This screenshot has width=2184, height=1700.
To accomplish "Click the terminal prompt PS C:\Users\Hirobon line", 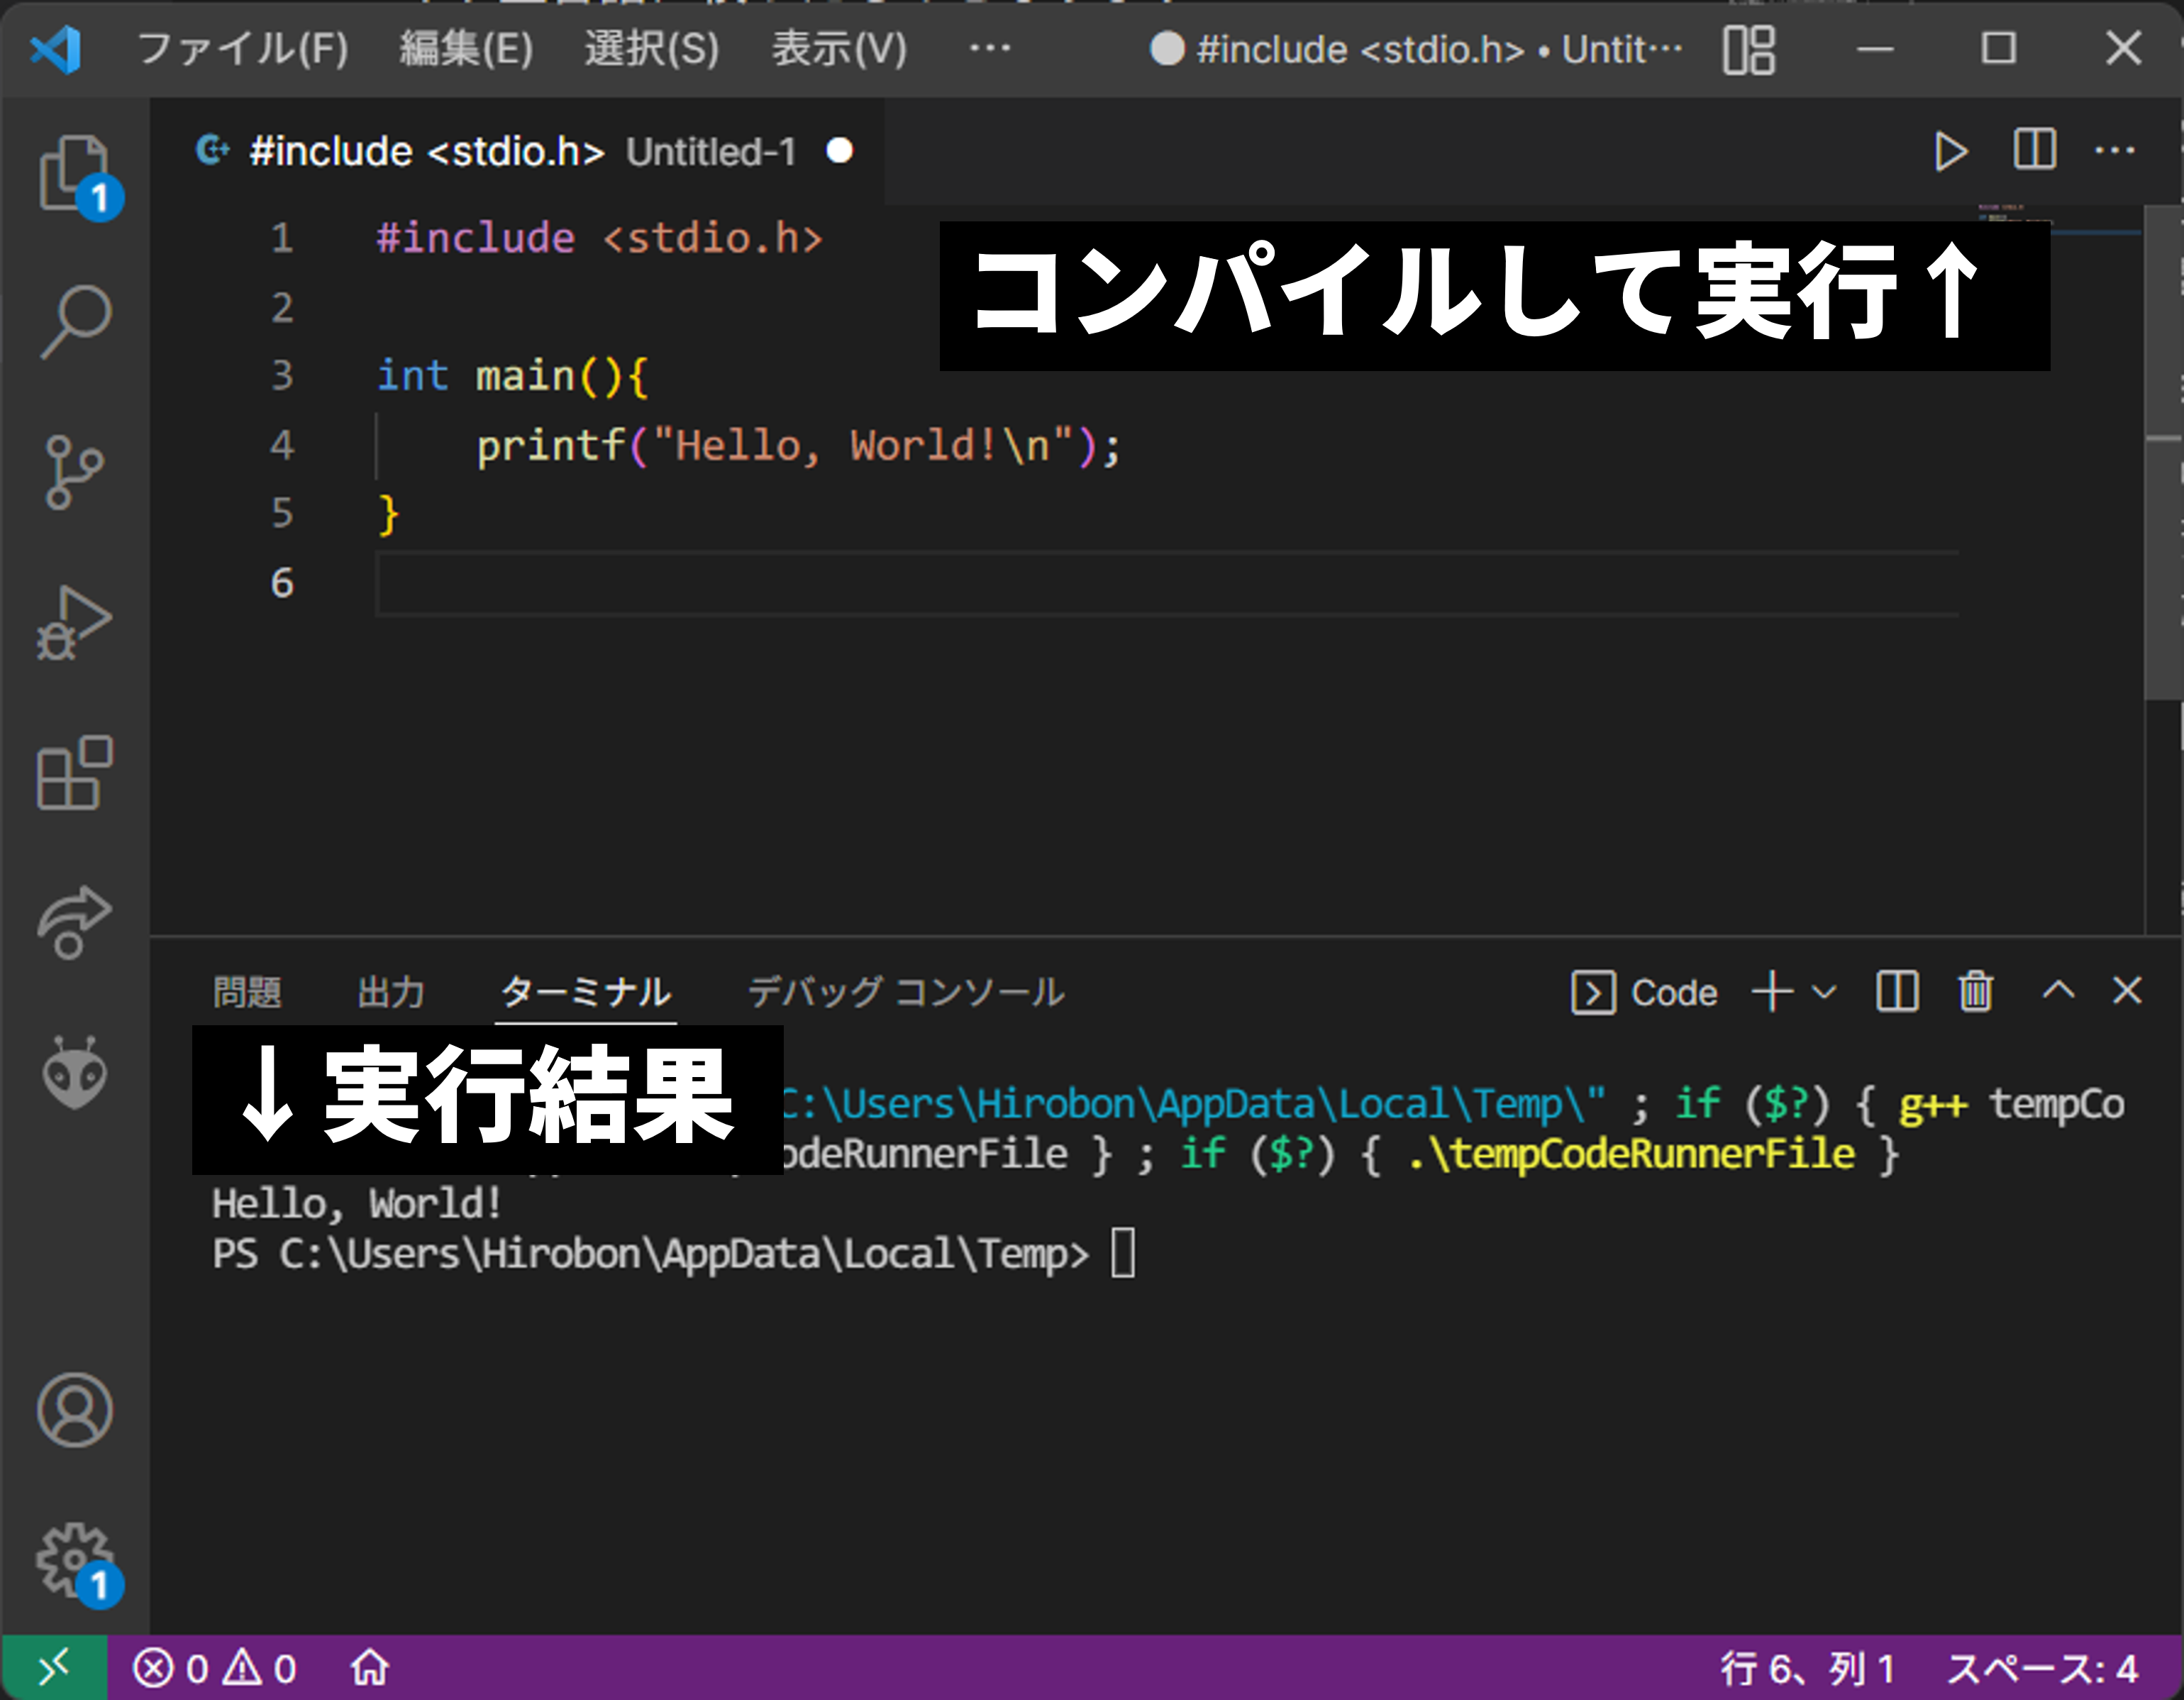I will pos(650,1253).
